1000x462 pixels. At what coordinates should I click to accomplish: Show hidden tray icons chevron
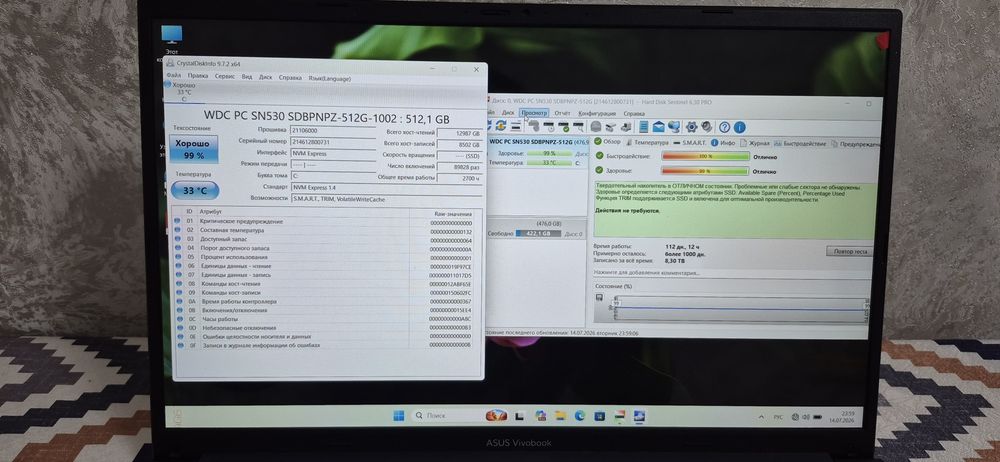(761, 417)
